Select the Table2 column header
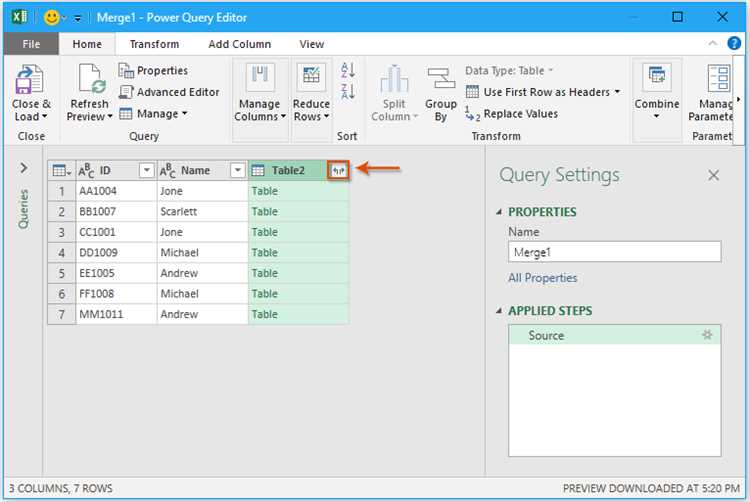This screenshot has width=750, height=502. click(x=288, y=170)
